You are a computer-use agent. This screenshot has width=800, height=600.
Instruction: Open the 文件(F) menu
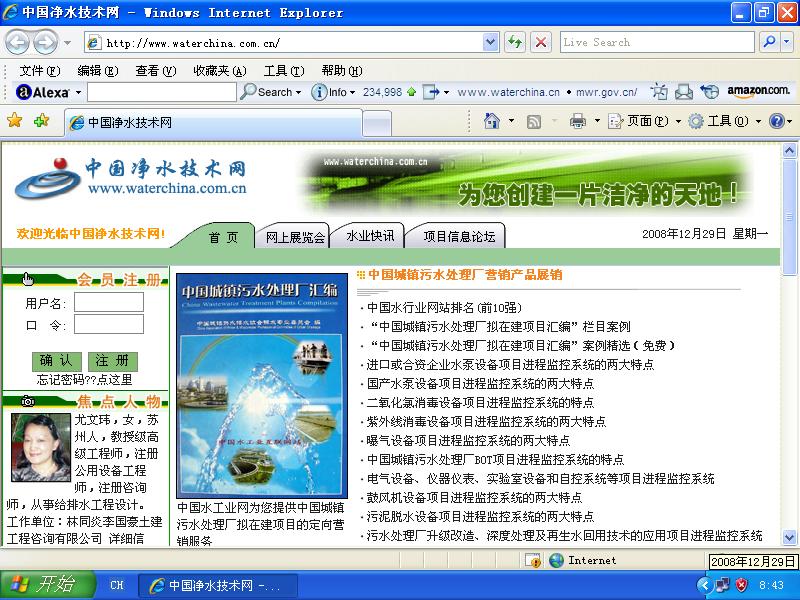point(39,71)
